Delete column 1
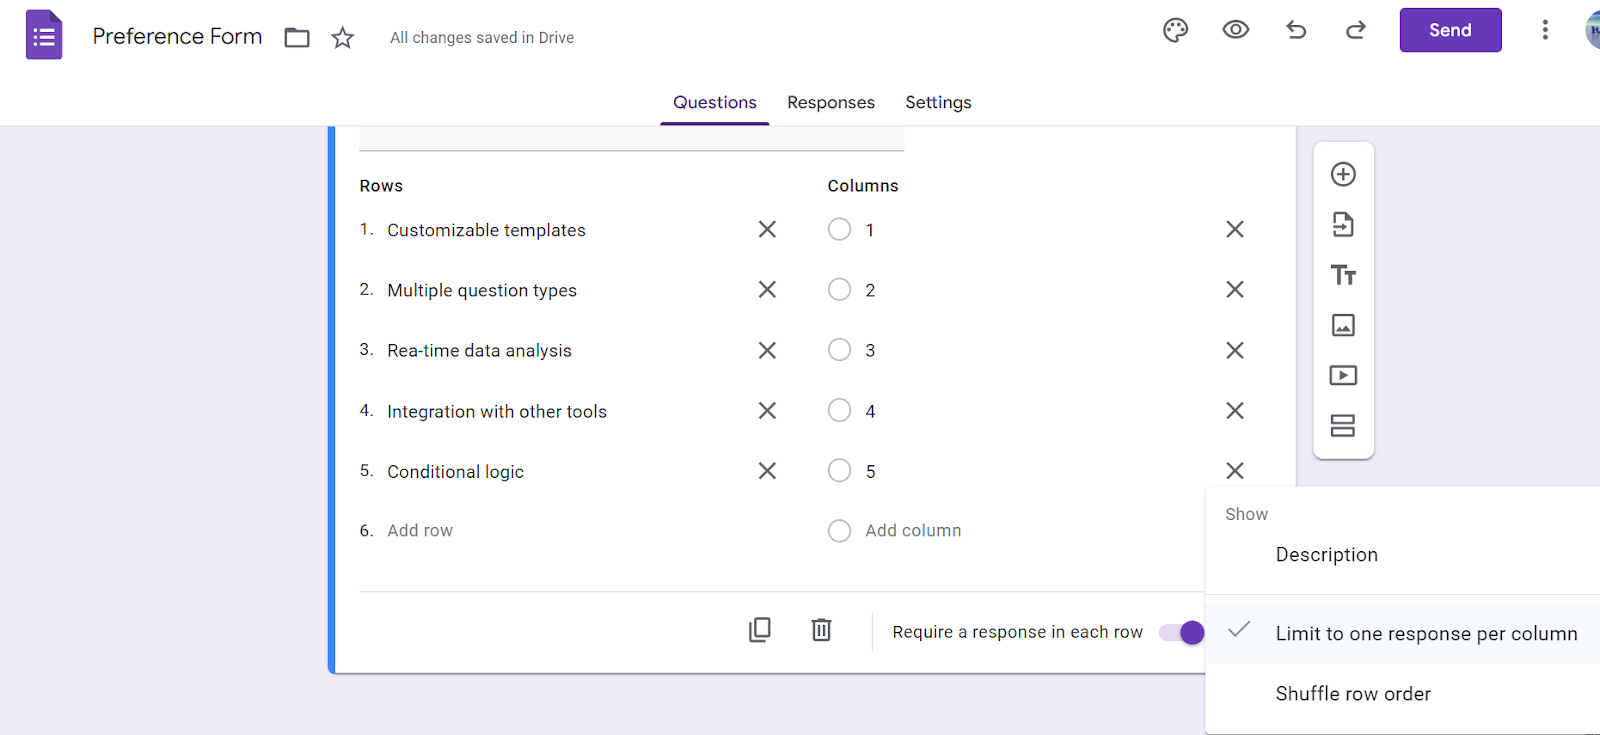The height and width of the screenshot is (735, 1600). [x=1235, y=229]
